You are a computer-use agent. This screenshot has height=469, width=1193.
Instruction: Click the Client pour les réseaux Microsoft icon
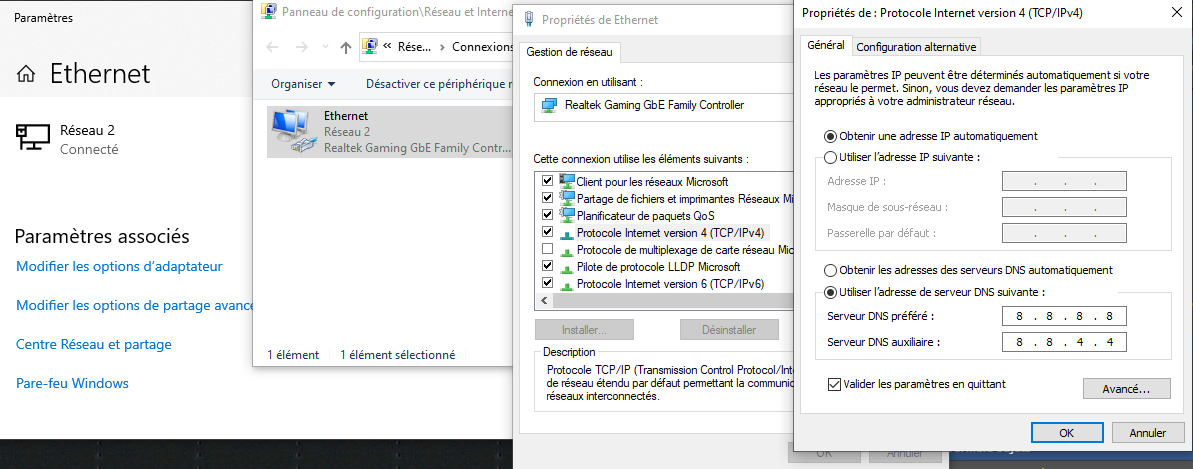click(x=567, y=181)
